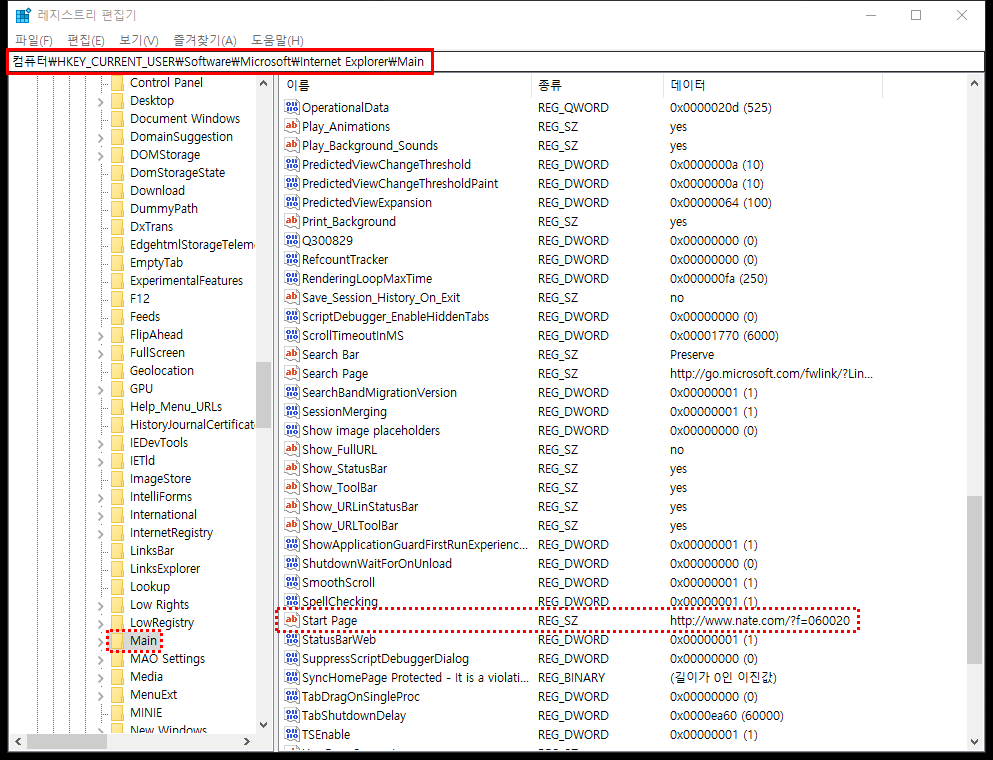Click the tree pane horizontal scrollbar thumb
The width and height of the screenshot is (993, 760).
[67, 741]
